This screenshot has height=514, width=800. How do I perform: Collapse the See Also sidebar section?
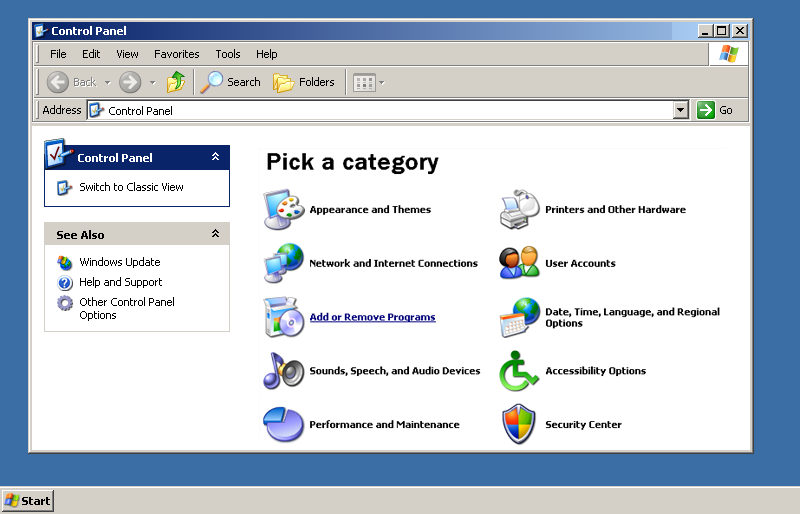[215, 234]
